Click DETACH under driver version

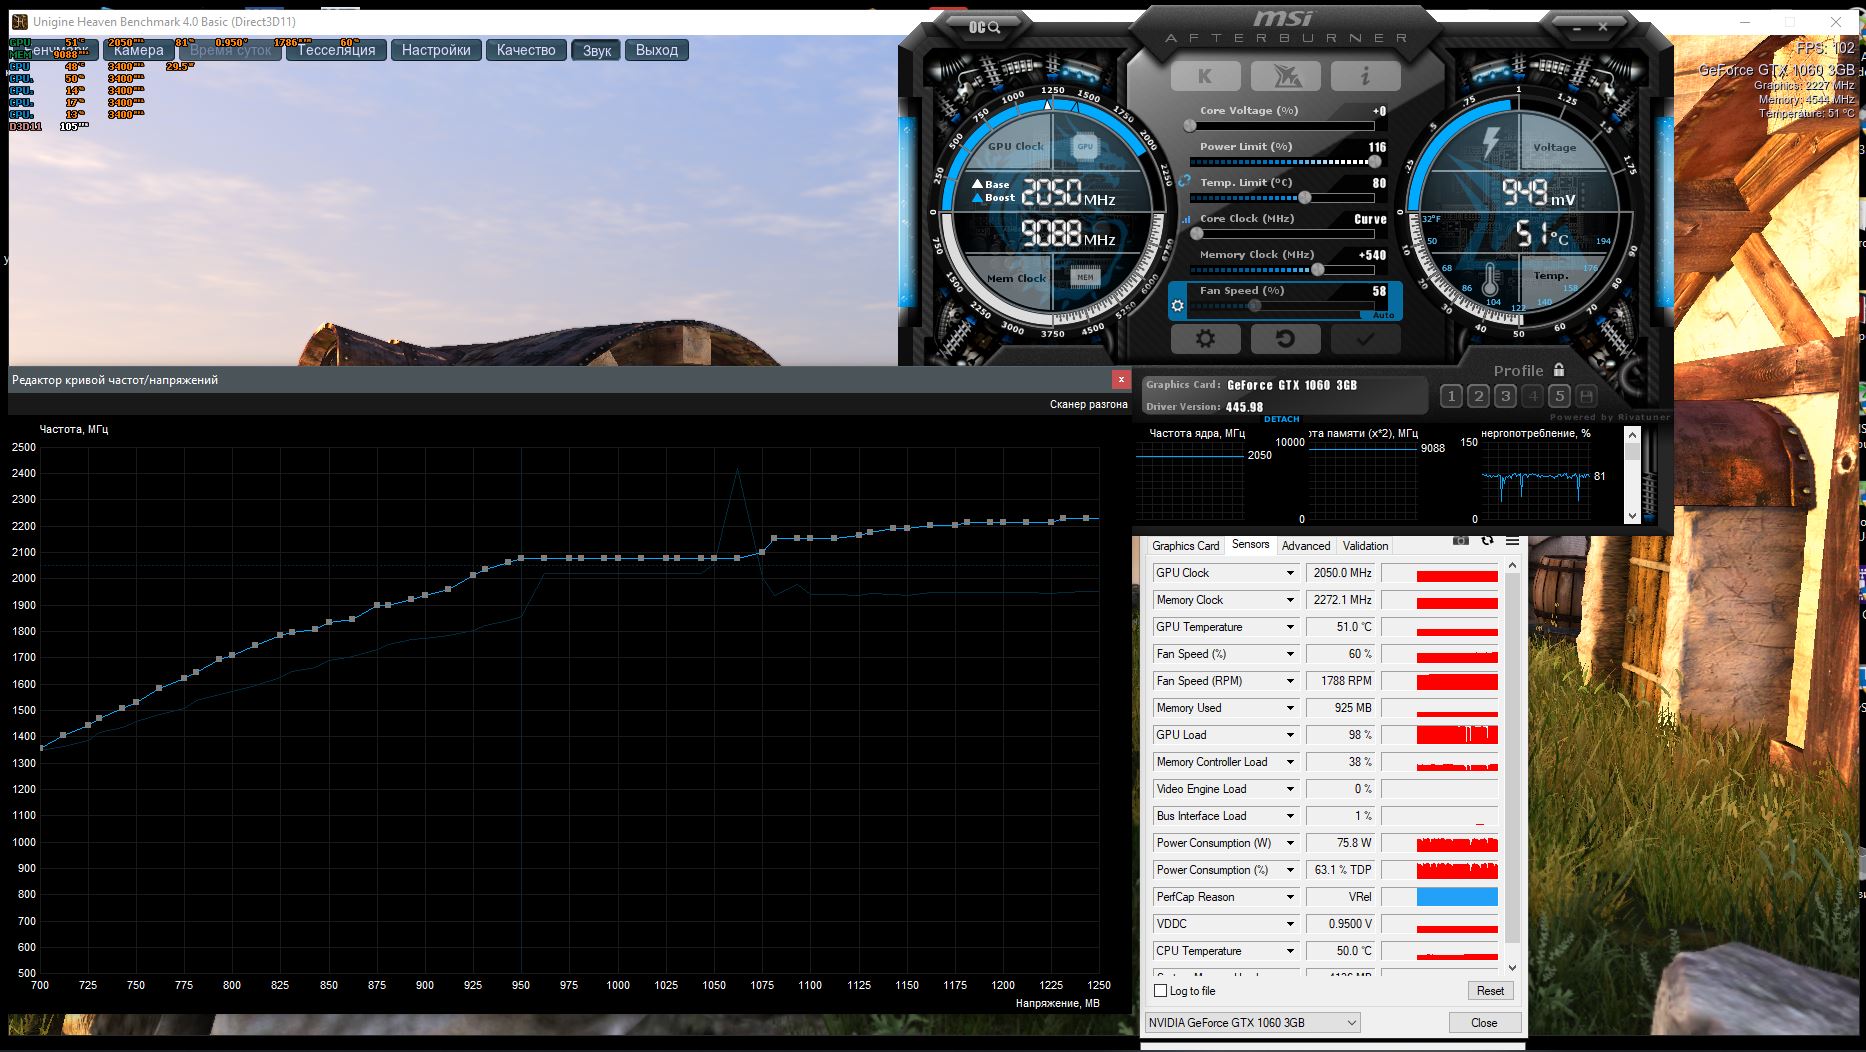(x=1282, y=419)
